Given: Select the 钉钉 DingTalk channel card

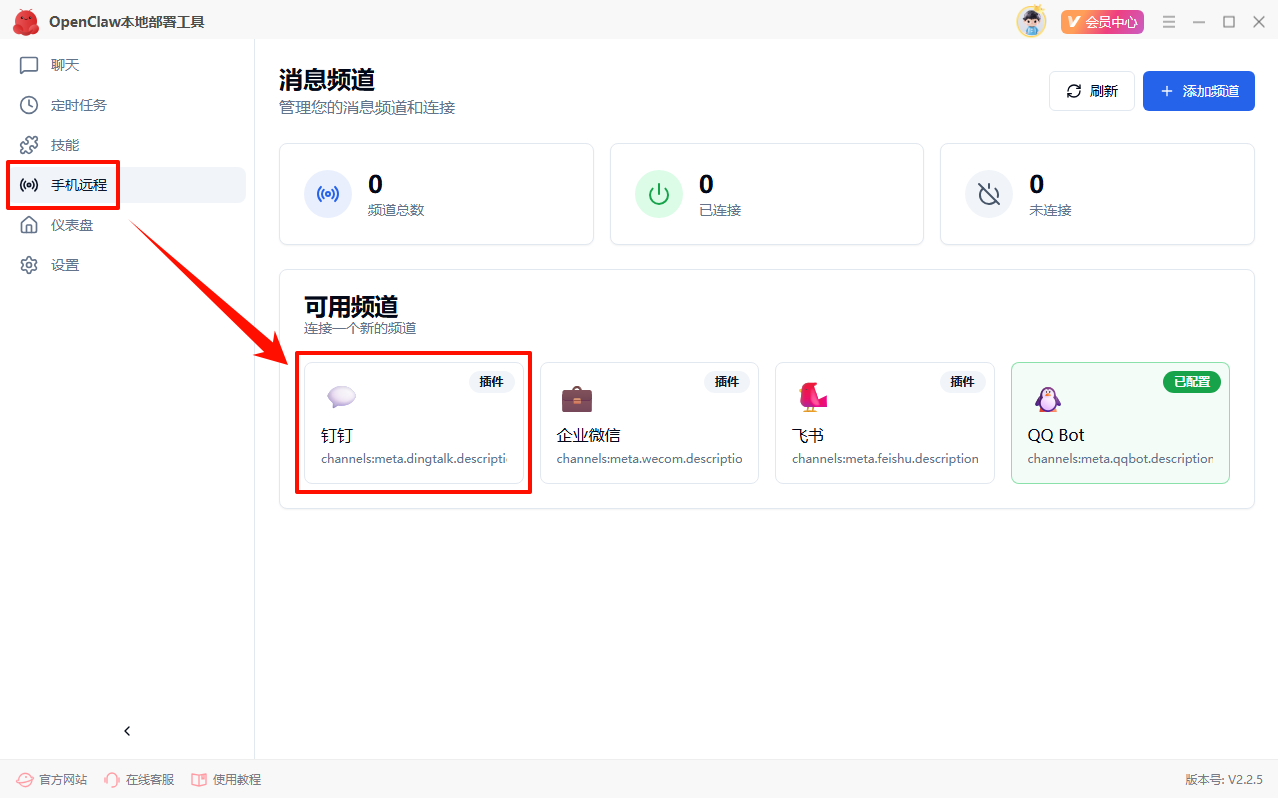Looking at the screenshot, I should pyautogui.click(x=413, y=423).
